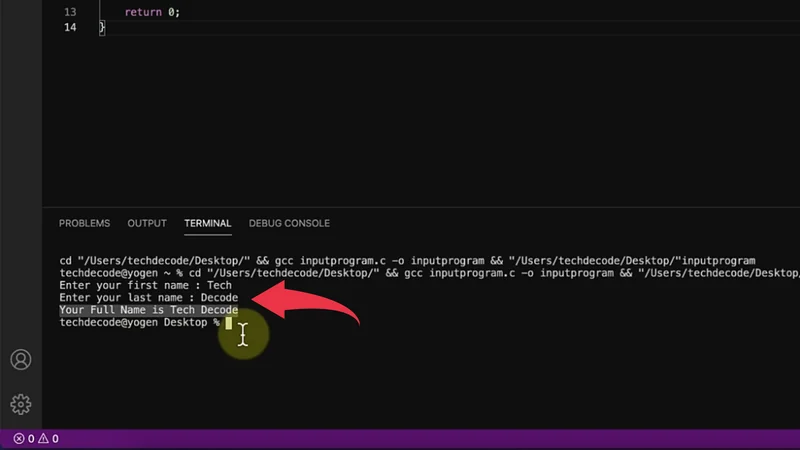
Task: Click line number 13 in the gutter
Action: (69, 11)
